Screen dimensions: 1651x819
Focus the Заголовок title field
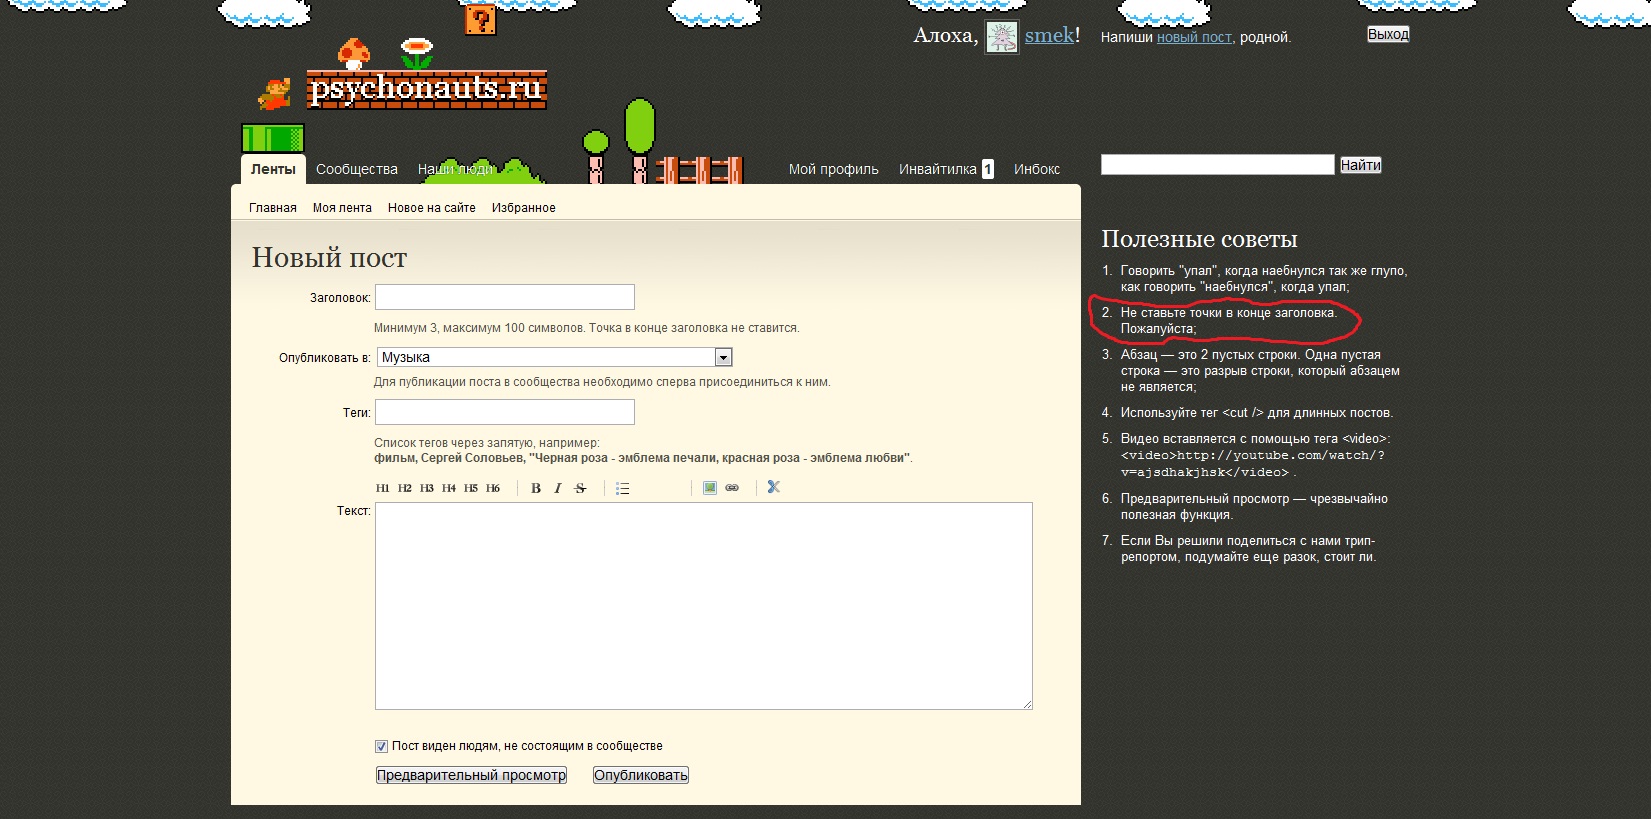pos(505,297)
